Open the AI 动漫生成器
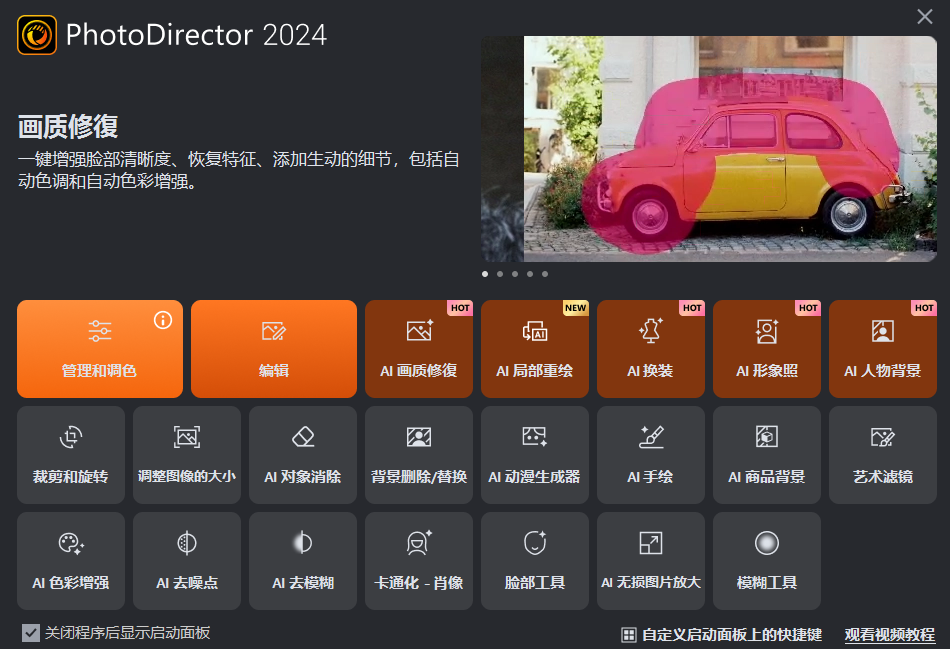 (x=534, y=455)
